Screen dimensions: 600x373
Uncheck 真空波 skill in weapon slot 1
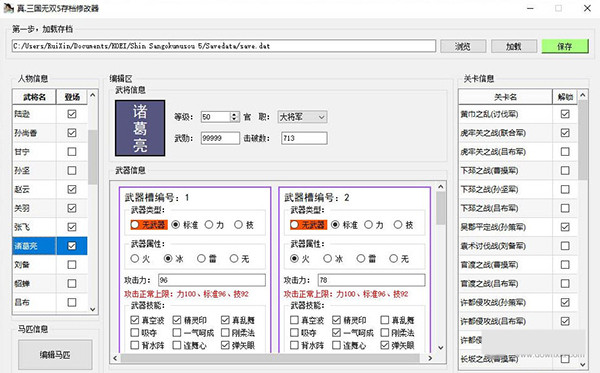[135, 320]
